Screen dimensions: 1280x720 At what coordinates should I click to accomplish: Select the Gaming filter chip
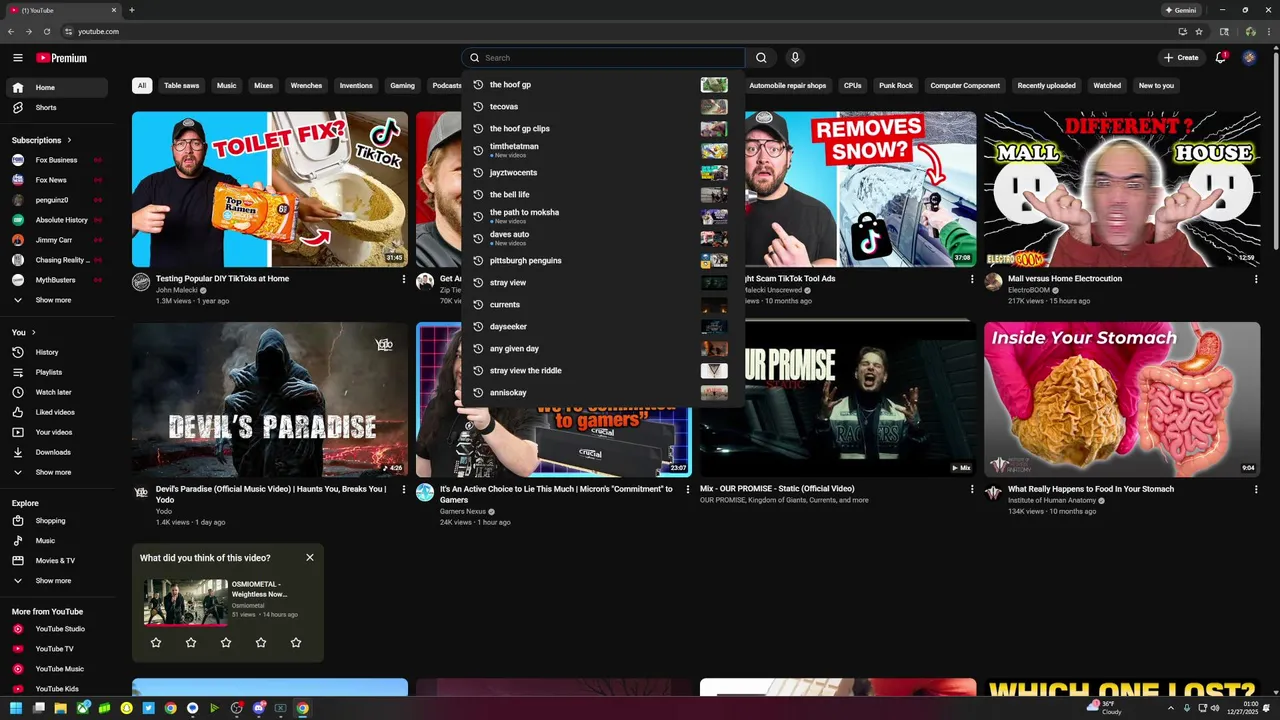pyautogui.click(x=402, y=86)
